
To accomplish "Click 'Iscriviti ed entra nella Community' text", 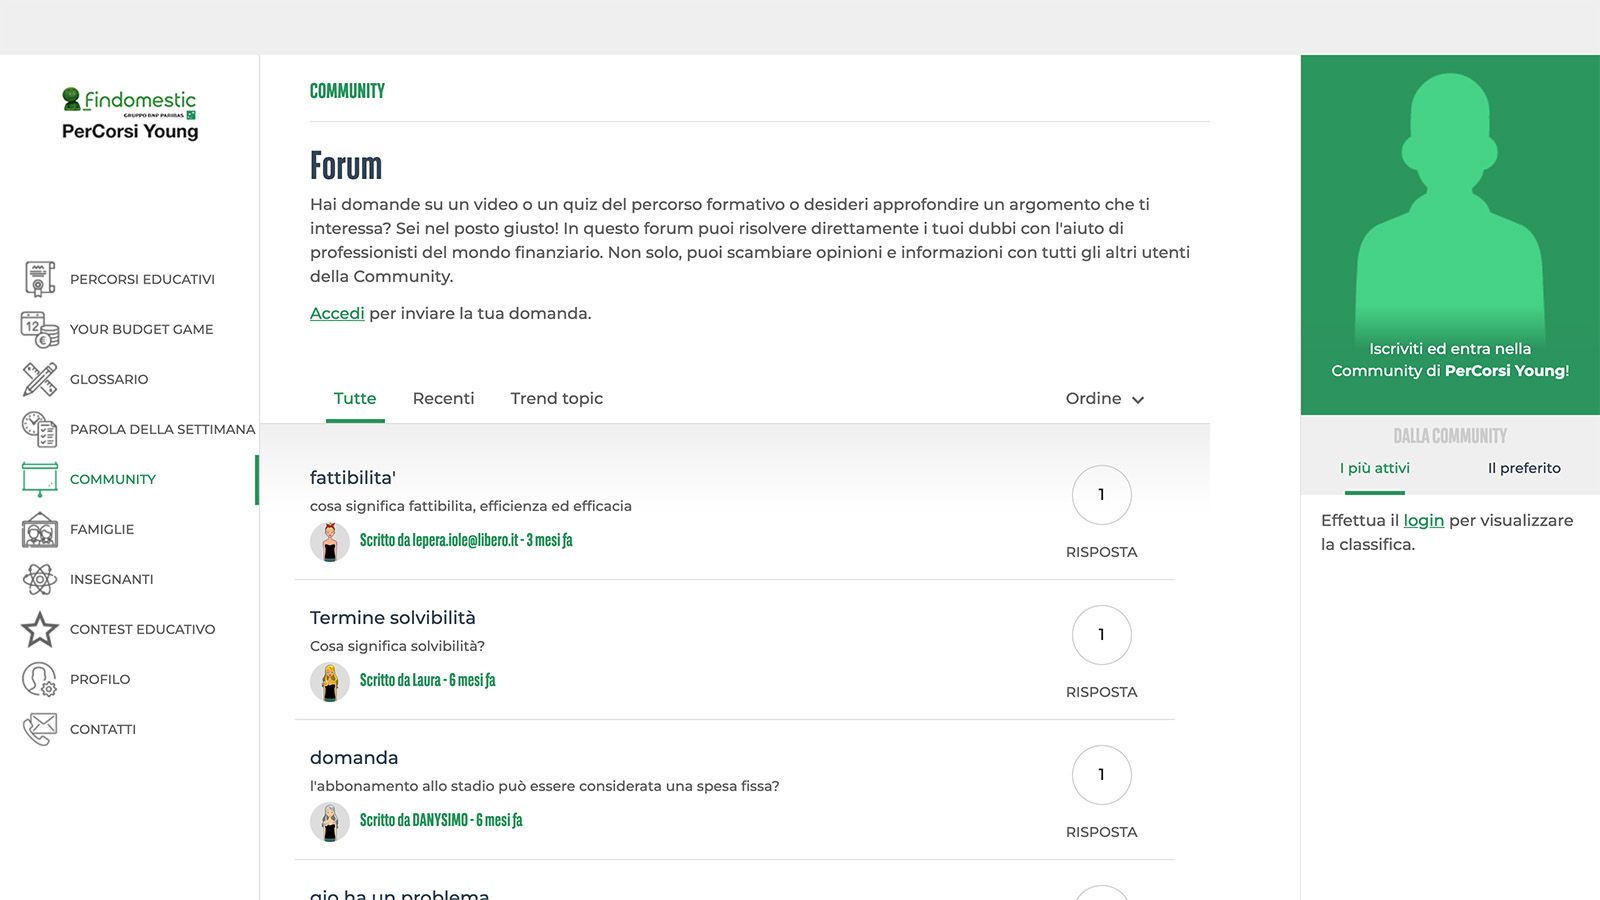I will (x=1450, y=360).
